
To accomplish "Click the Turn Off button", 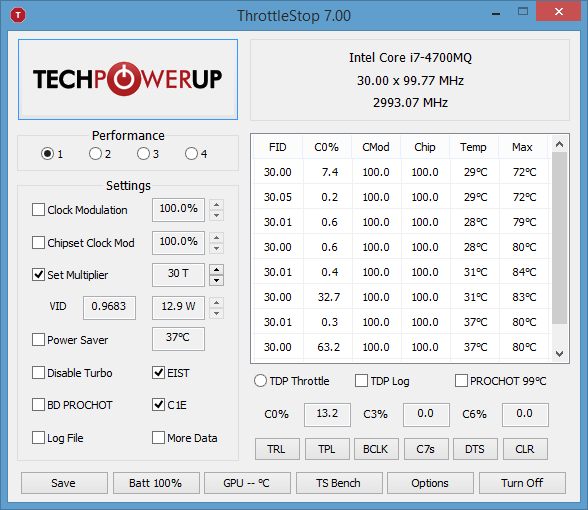I will pos(522,483).
